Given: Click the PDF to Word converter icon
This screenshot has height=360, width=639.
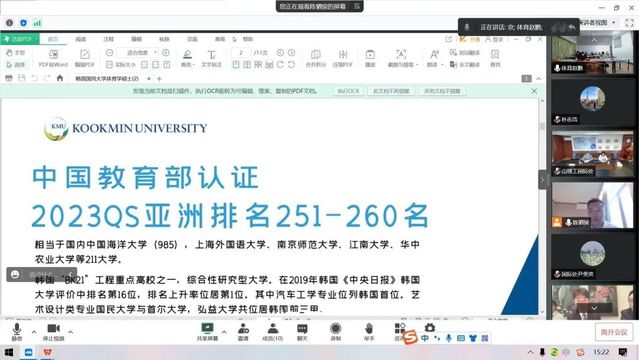Looking at the screenshot, I should click(53, 58).
